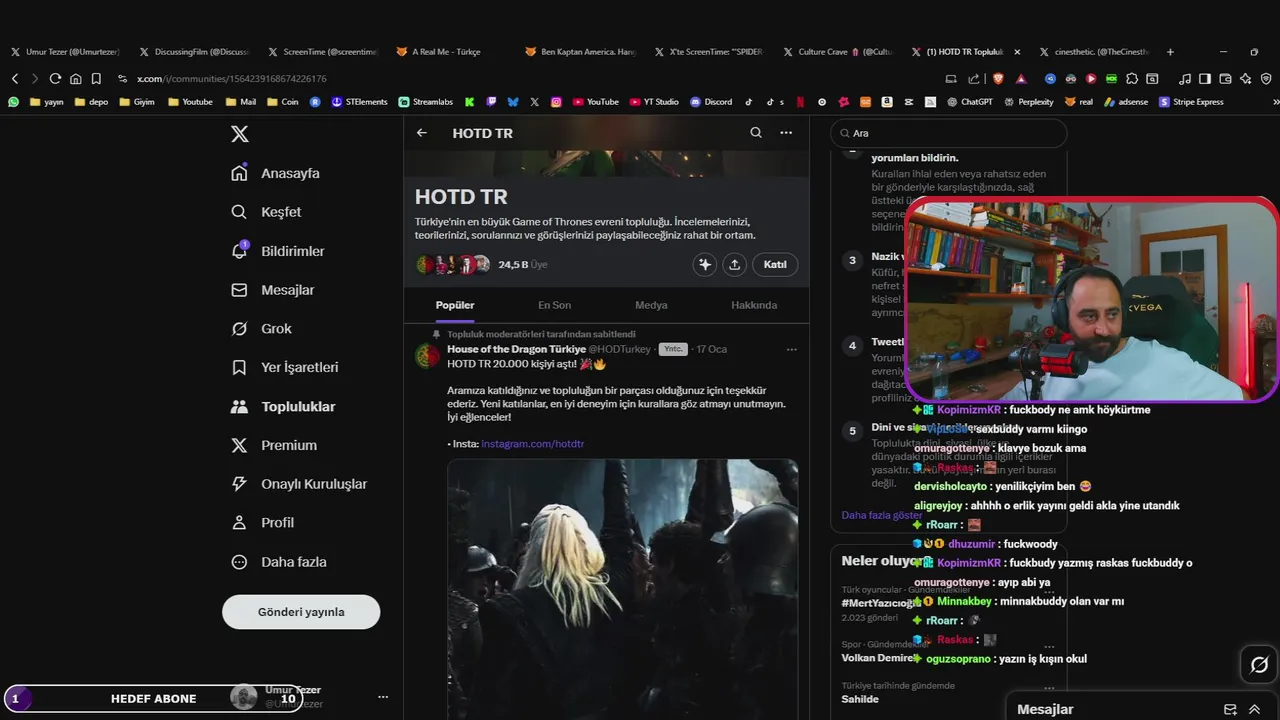Share the HOTD TR community
Viewport: 1280px width, 720px height.
735,264
